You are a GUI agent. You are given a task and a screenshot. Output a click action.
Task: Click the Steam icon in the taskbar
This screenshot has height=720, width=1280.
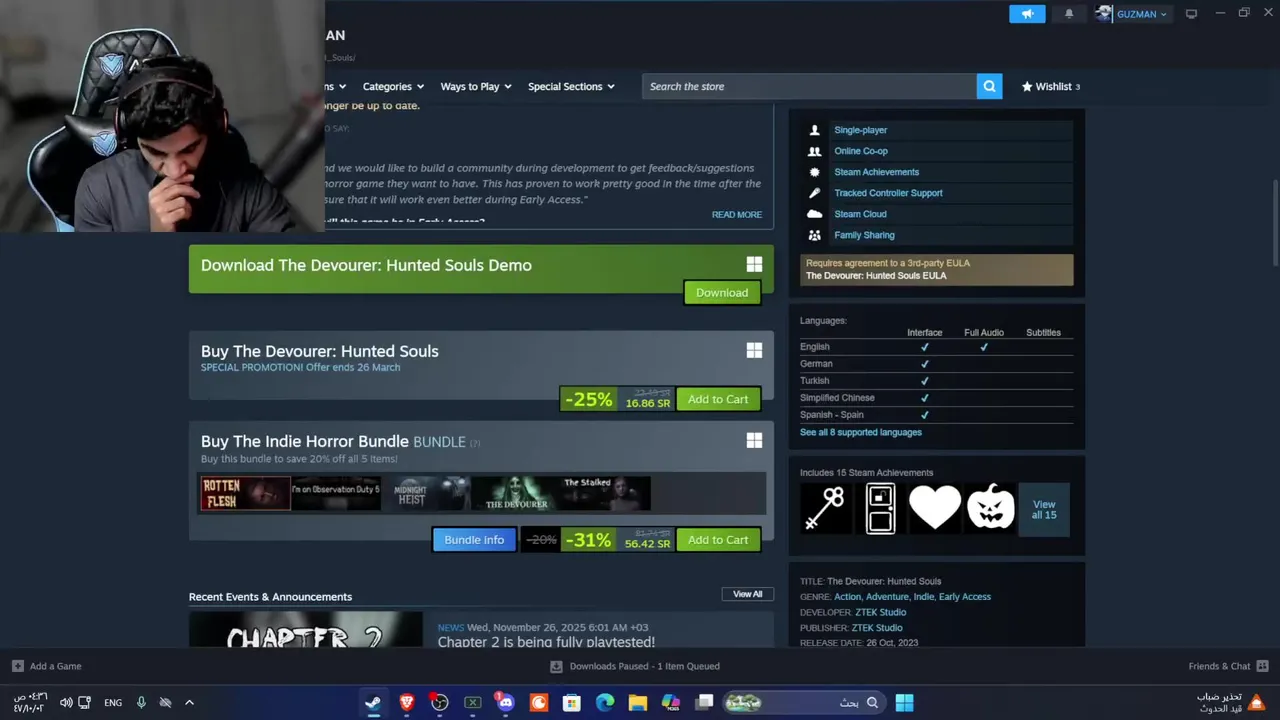pyautogui.click(x=373, y=702)
